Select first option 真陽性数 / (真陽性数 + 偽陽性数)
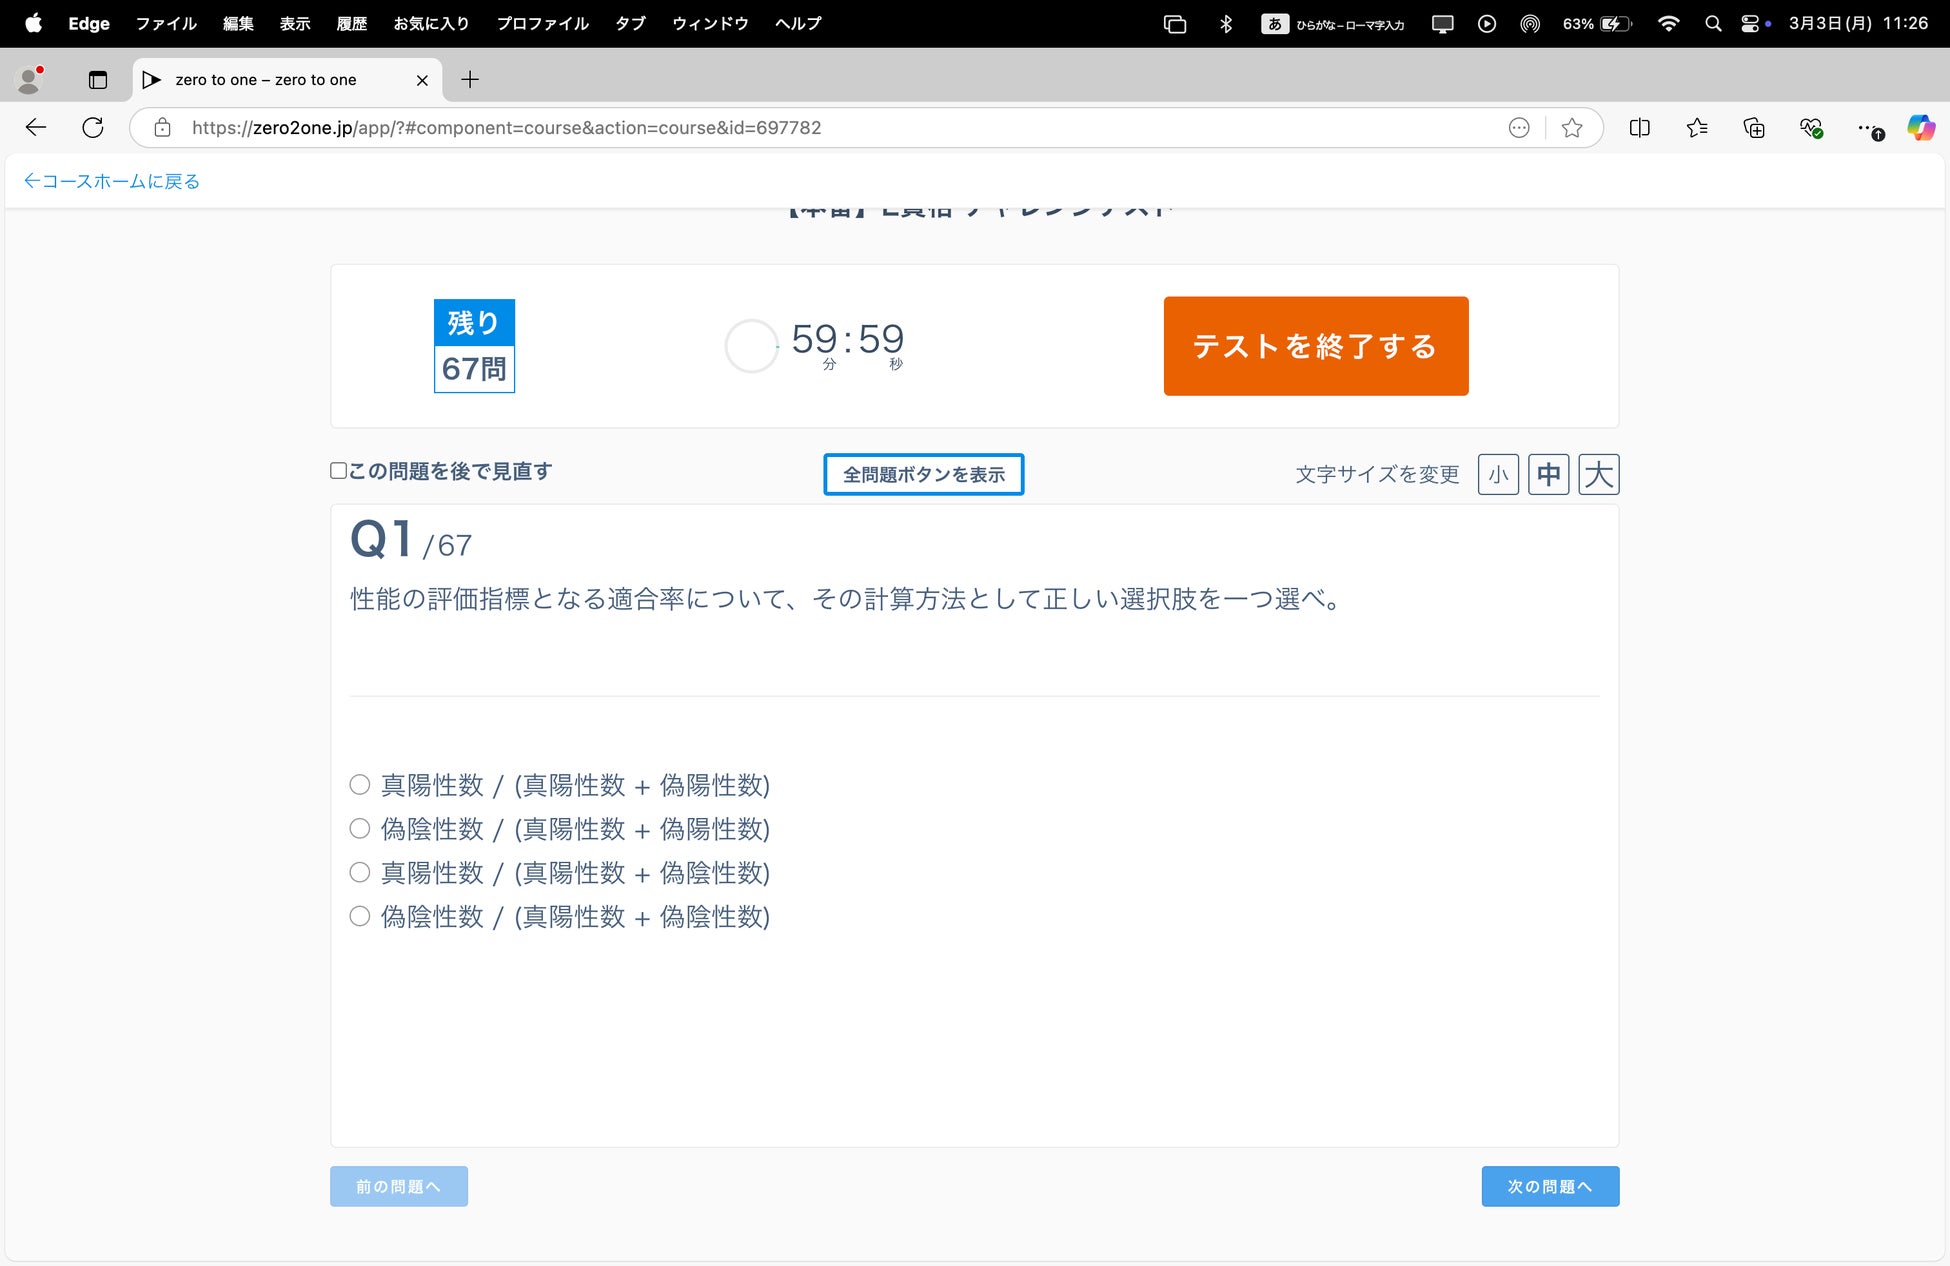Image resolution: width=1950 pixels, height=1266 pixels. (360, 785)
